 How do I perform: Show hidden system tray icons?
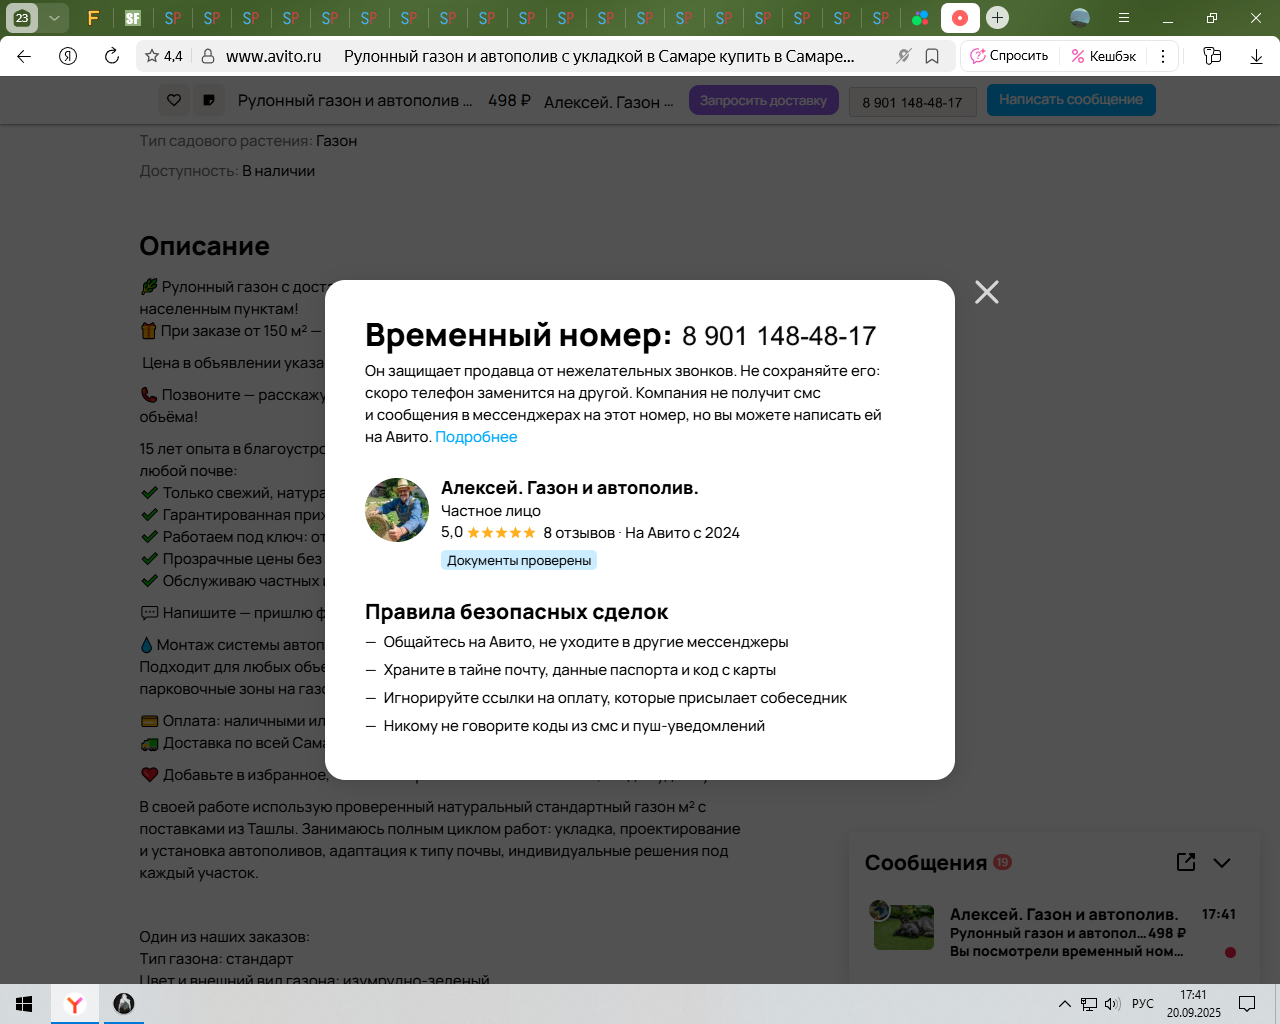[x=1064, y=1004]
